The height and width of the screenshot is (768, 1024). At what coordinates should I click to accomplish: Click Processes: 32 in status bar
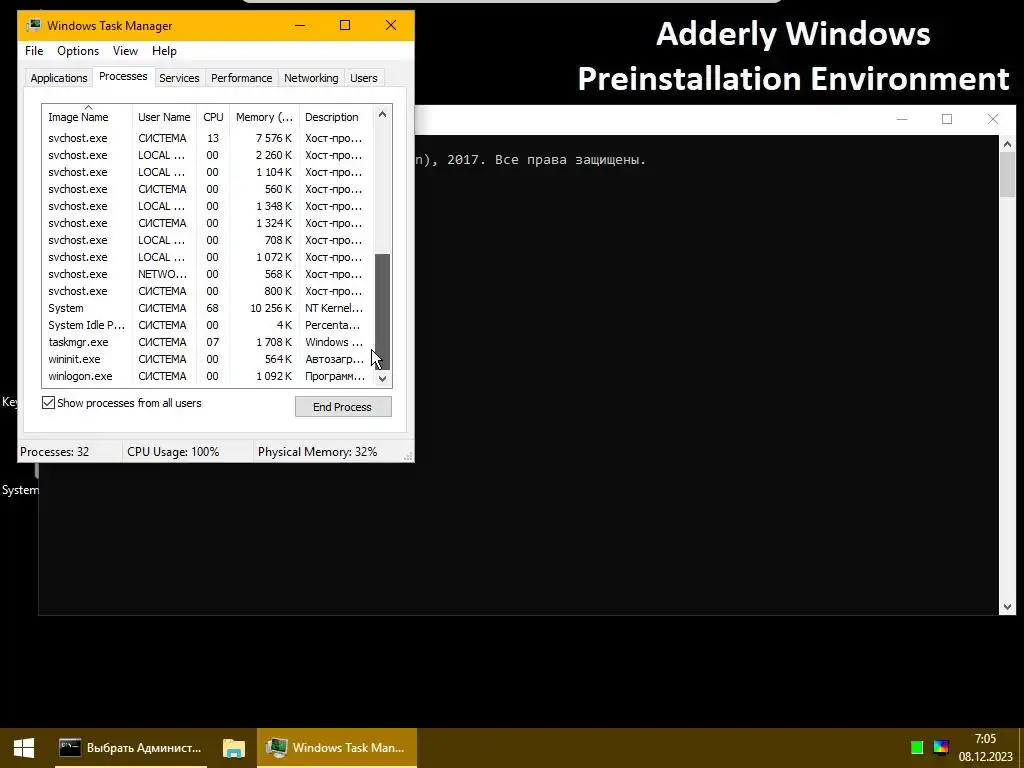[55, 452]
